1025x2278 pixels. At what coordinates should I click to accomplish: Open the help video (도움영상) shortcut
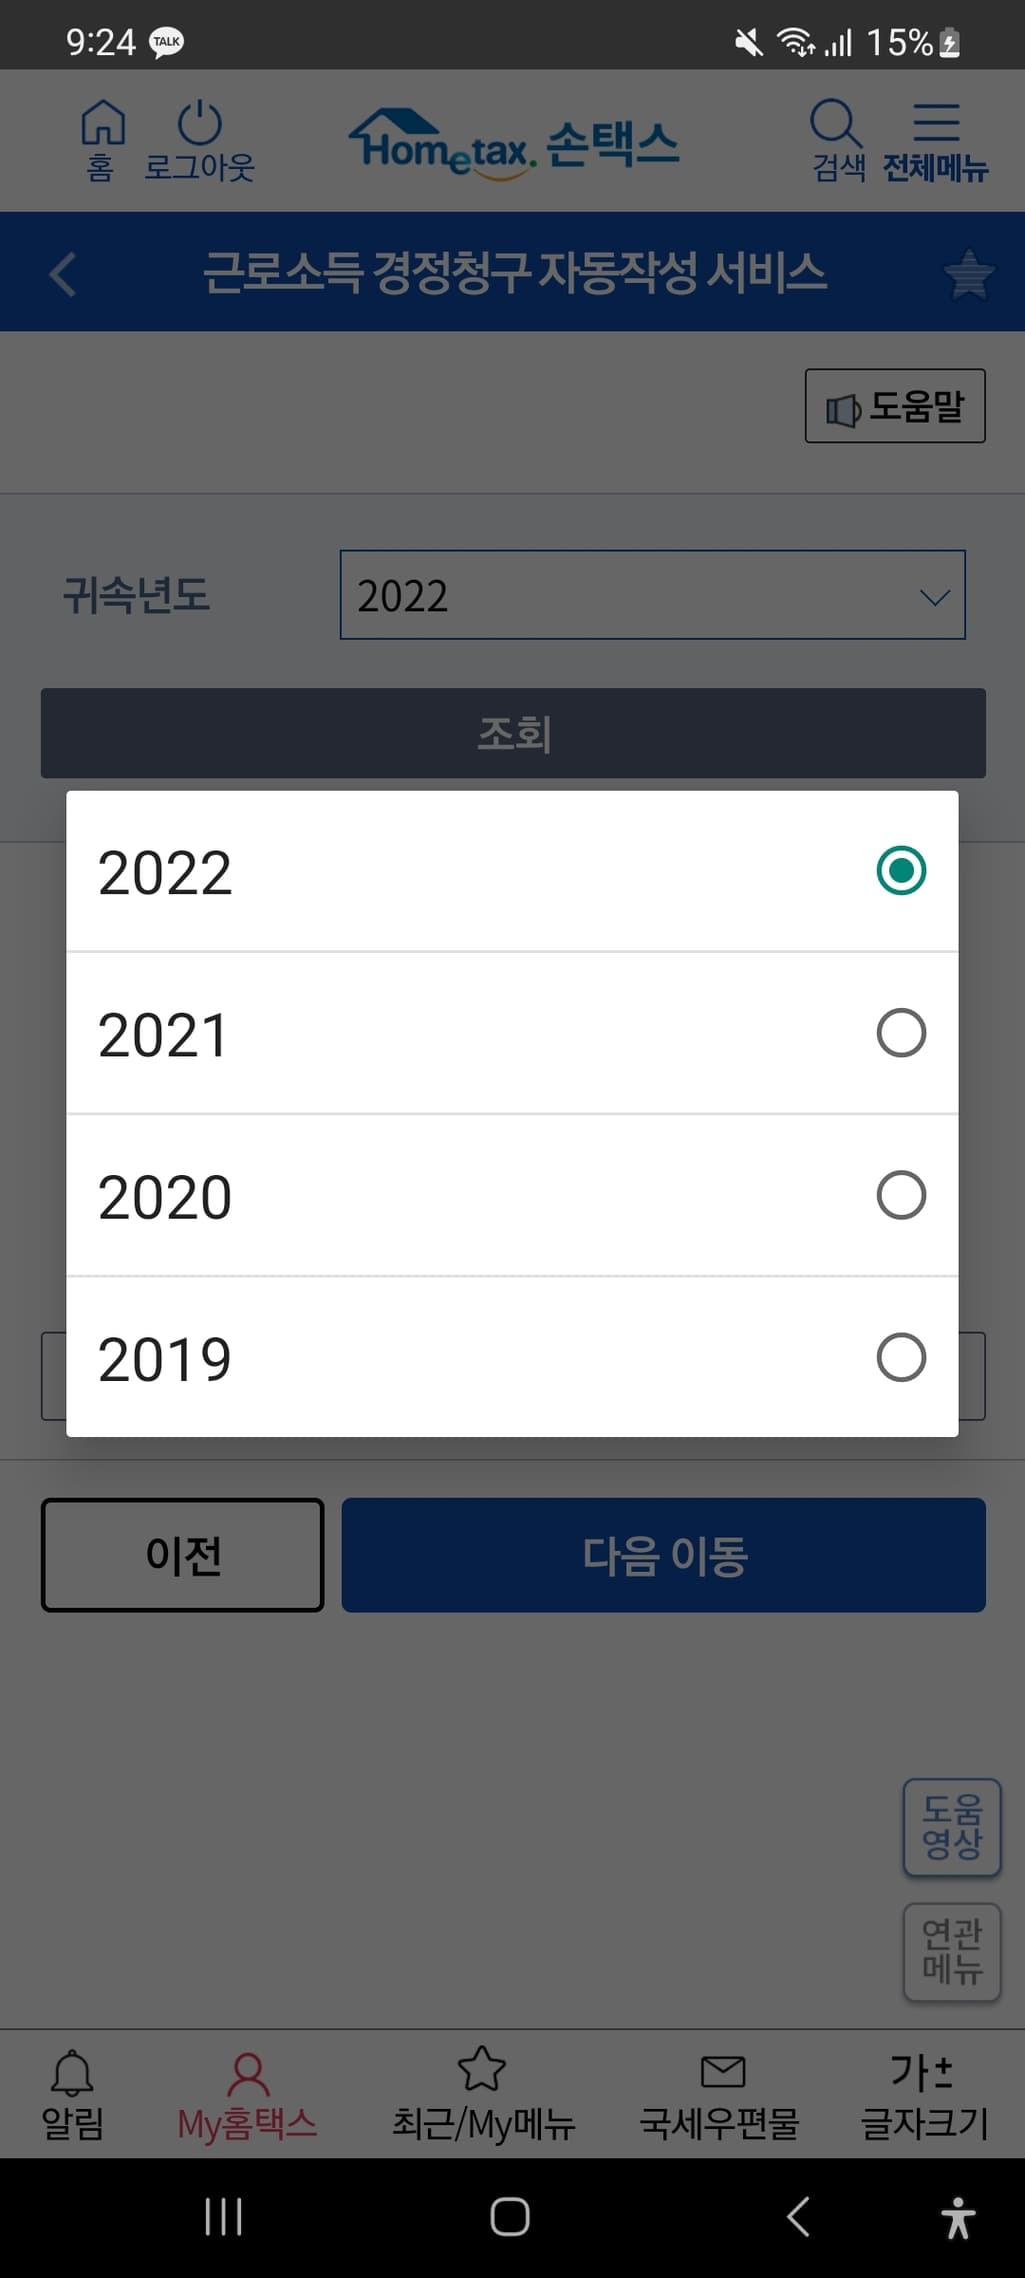(952, 1826)
